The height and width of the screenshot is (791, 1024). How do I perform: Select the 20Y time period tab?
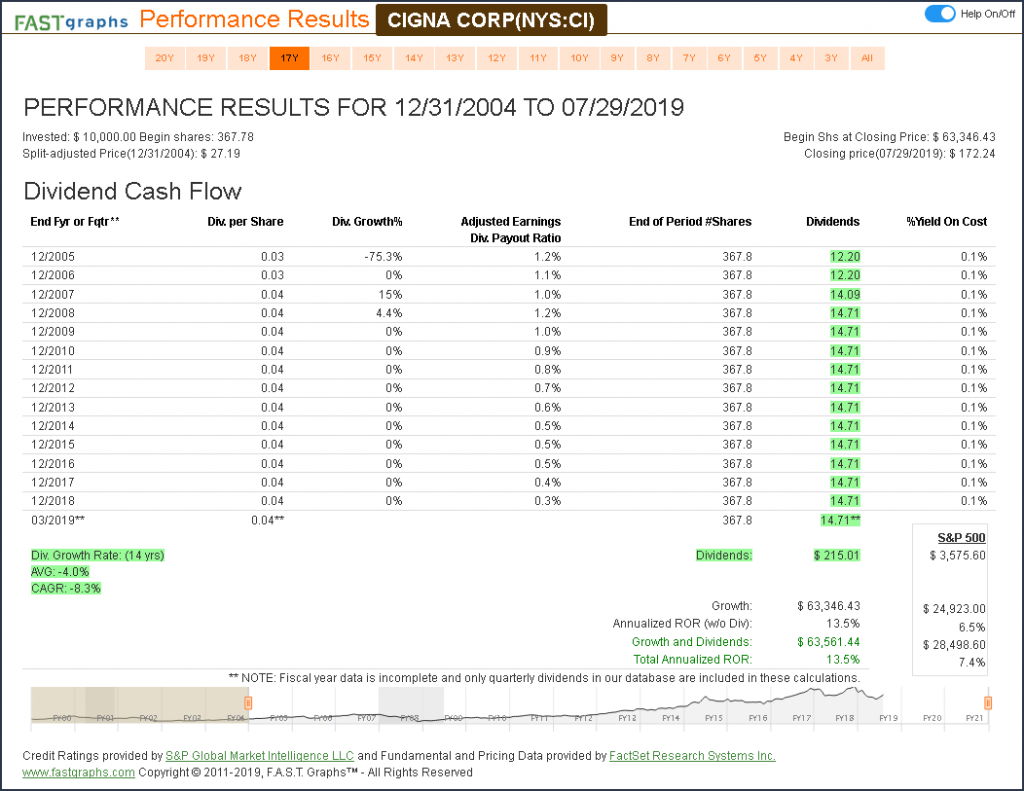tap(165, 58)
